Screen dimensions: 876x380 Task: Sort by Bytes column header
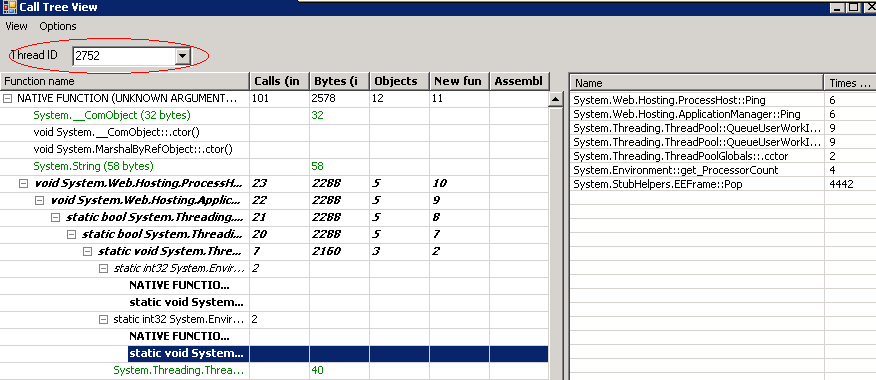339,81
